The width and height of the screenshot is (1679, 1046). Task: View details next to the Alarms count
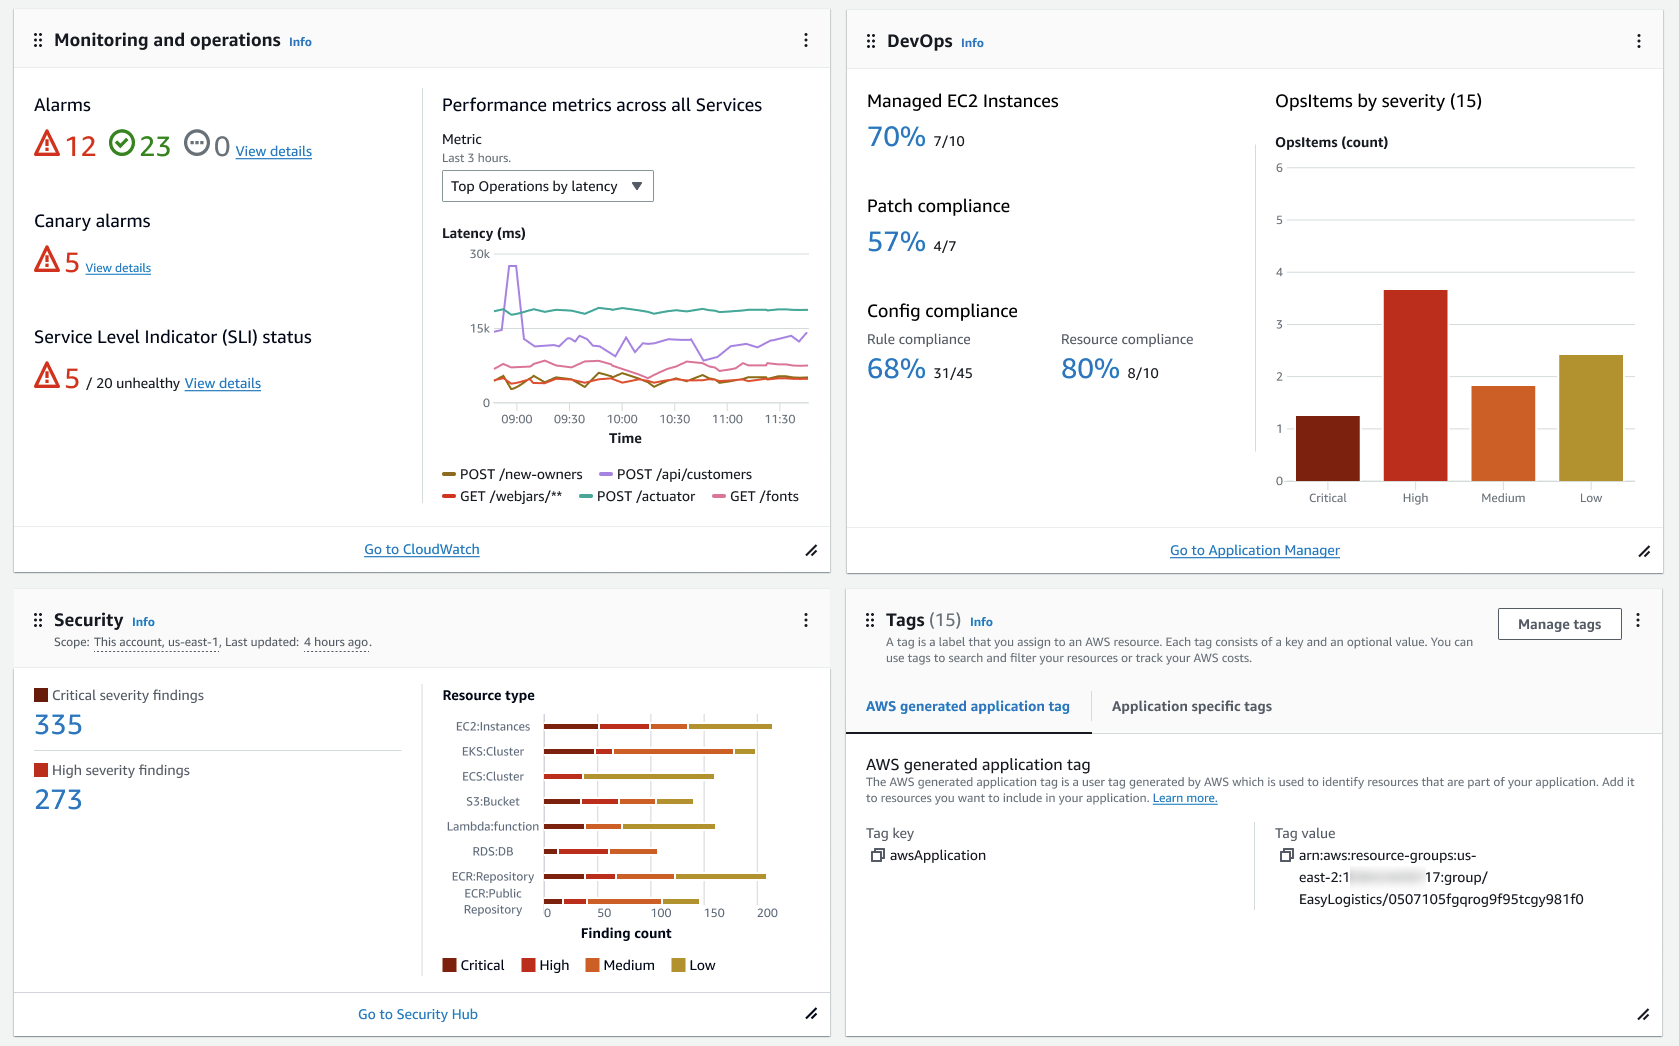pos(273,150)
